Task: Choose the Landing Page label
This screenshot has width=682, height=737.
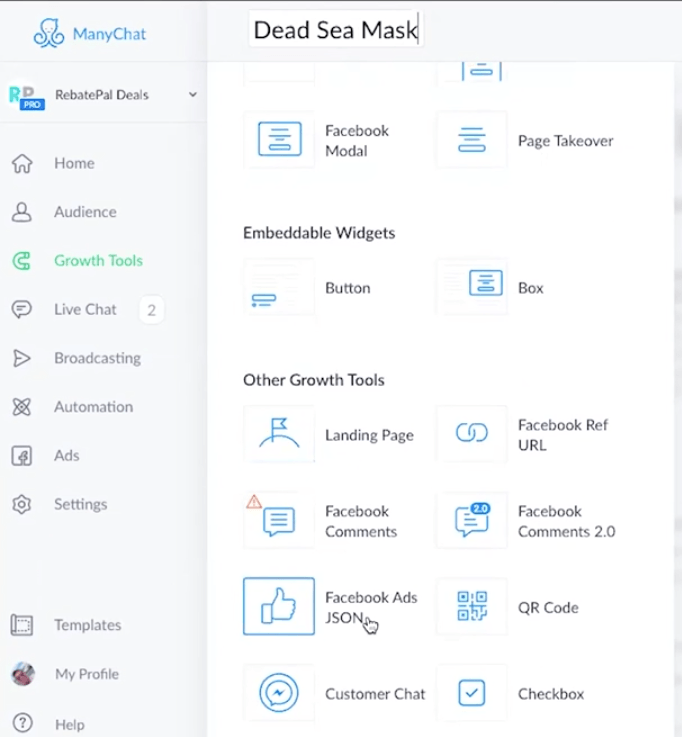Action: pyautogui.click(x=369, y=435)
